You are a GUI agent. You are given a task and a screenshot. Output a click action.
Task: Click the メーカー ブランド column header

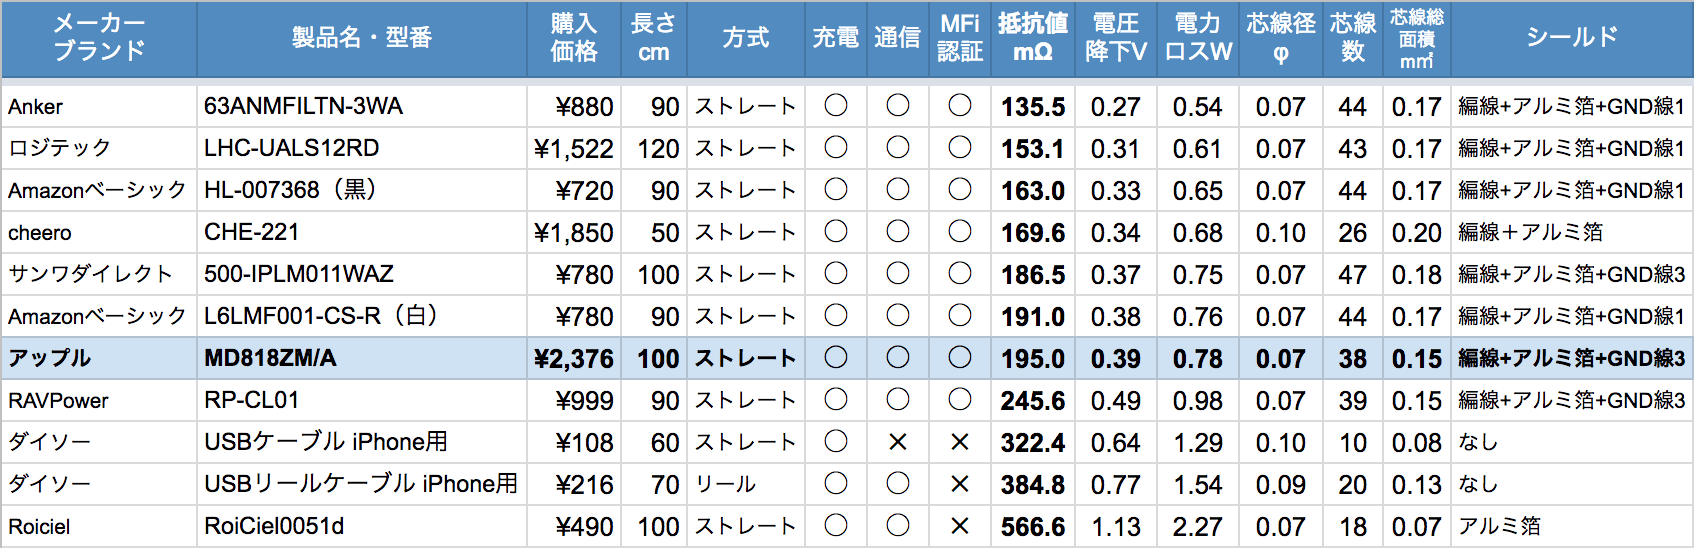click(99, 38)
